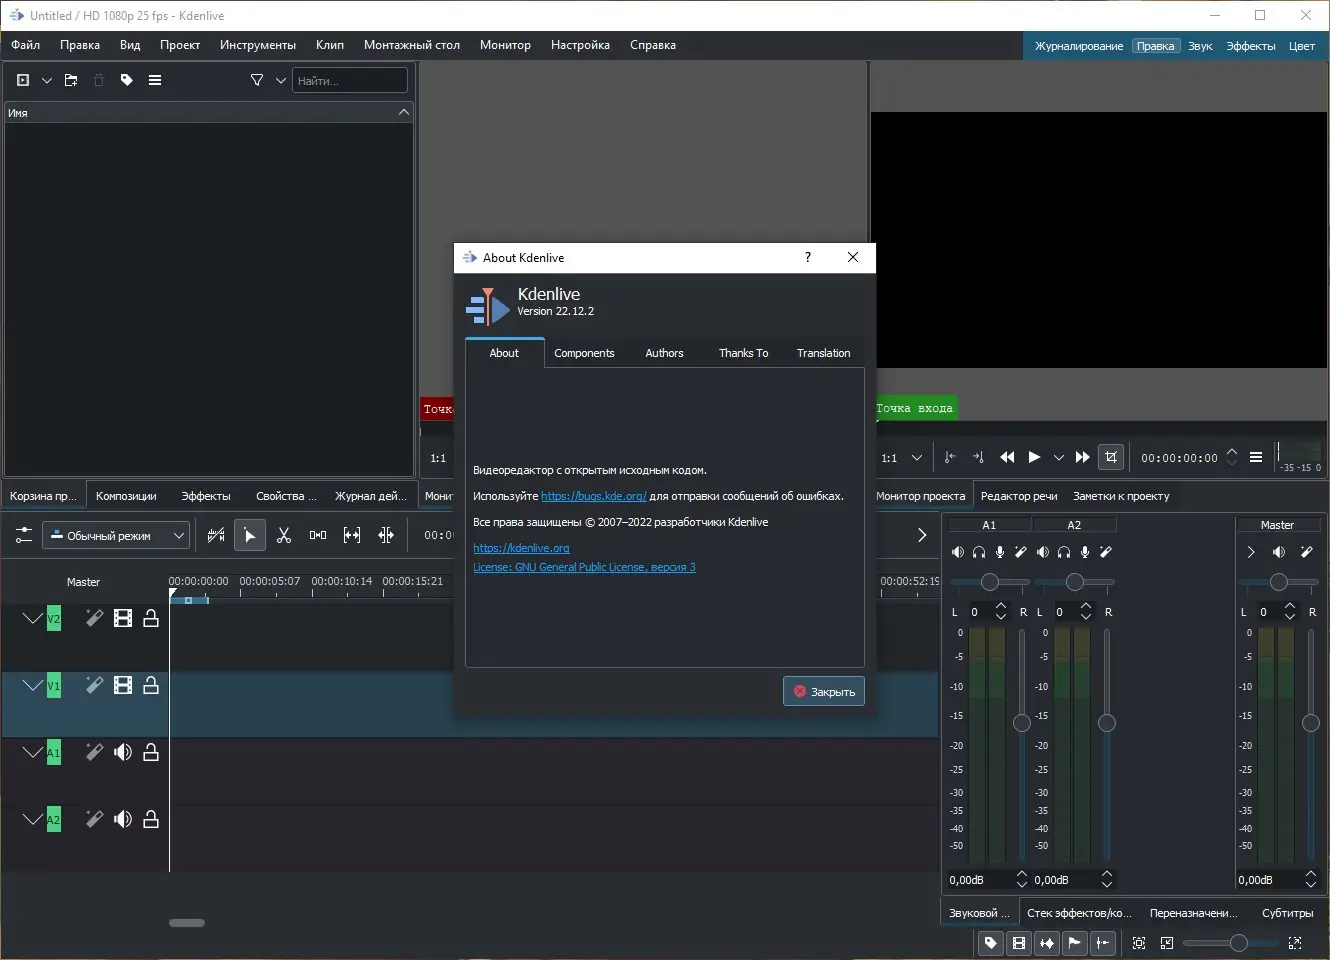
Task: Open effects wand in Master mixer channel
Action: tap(1306, 552)
